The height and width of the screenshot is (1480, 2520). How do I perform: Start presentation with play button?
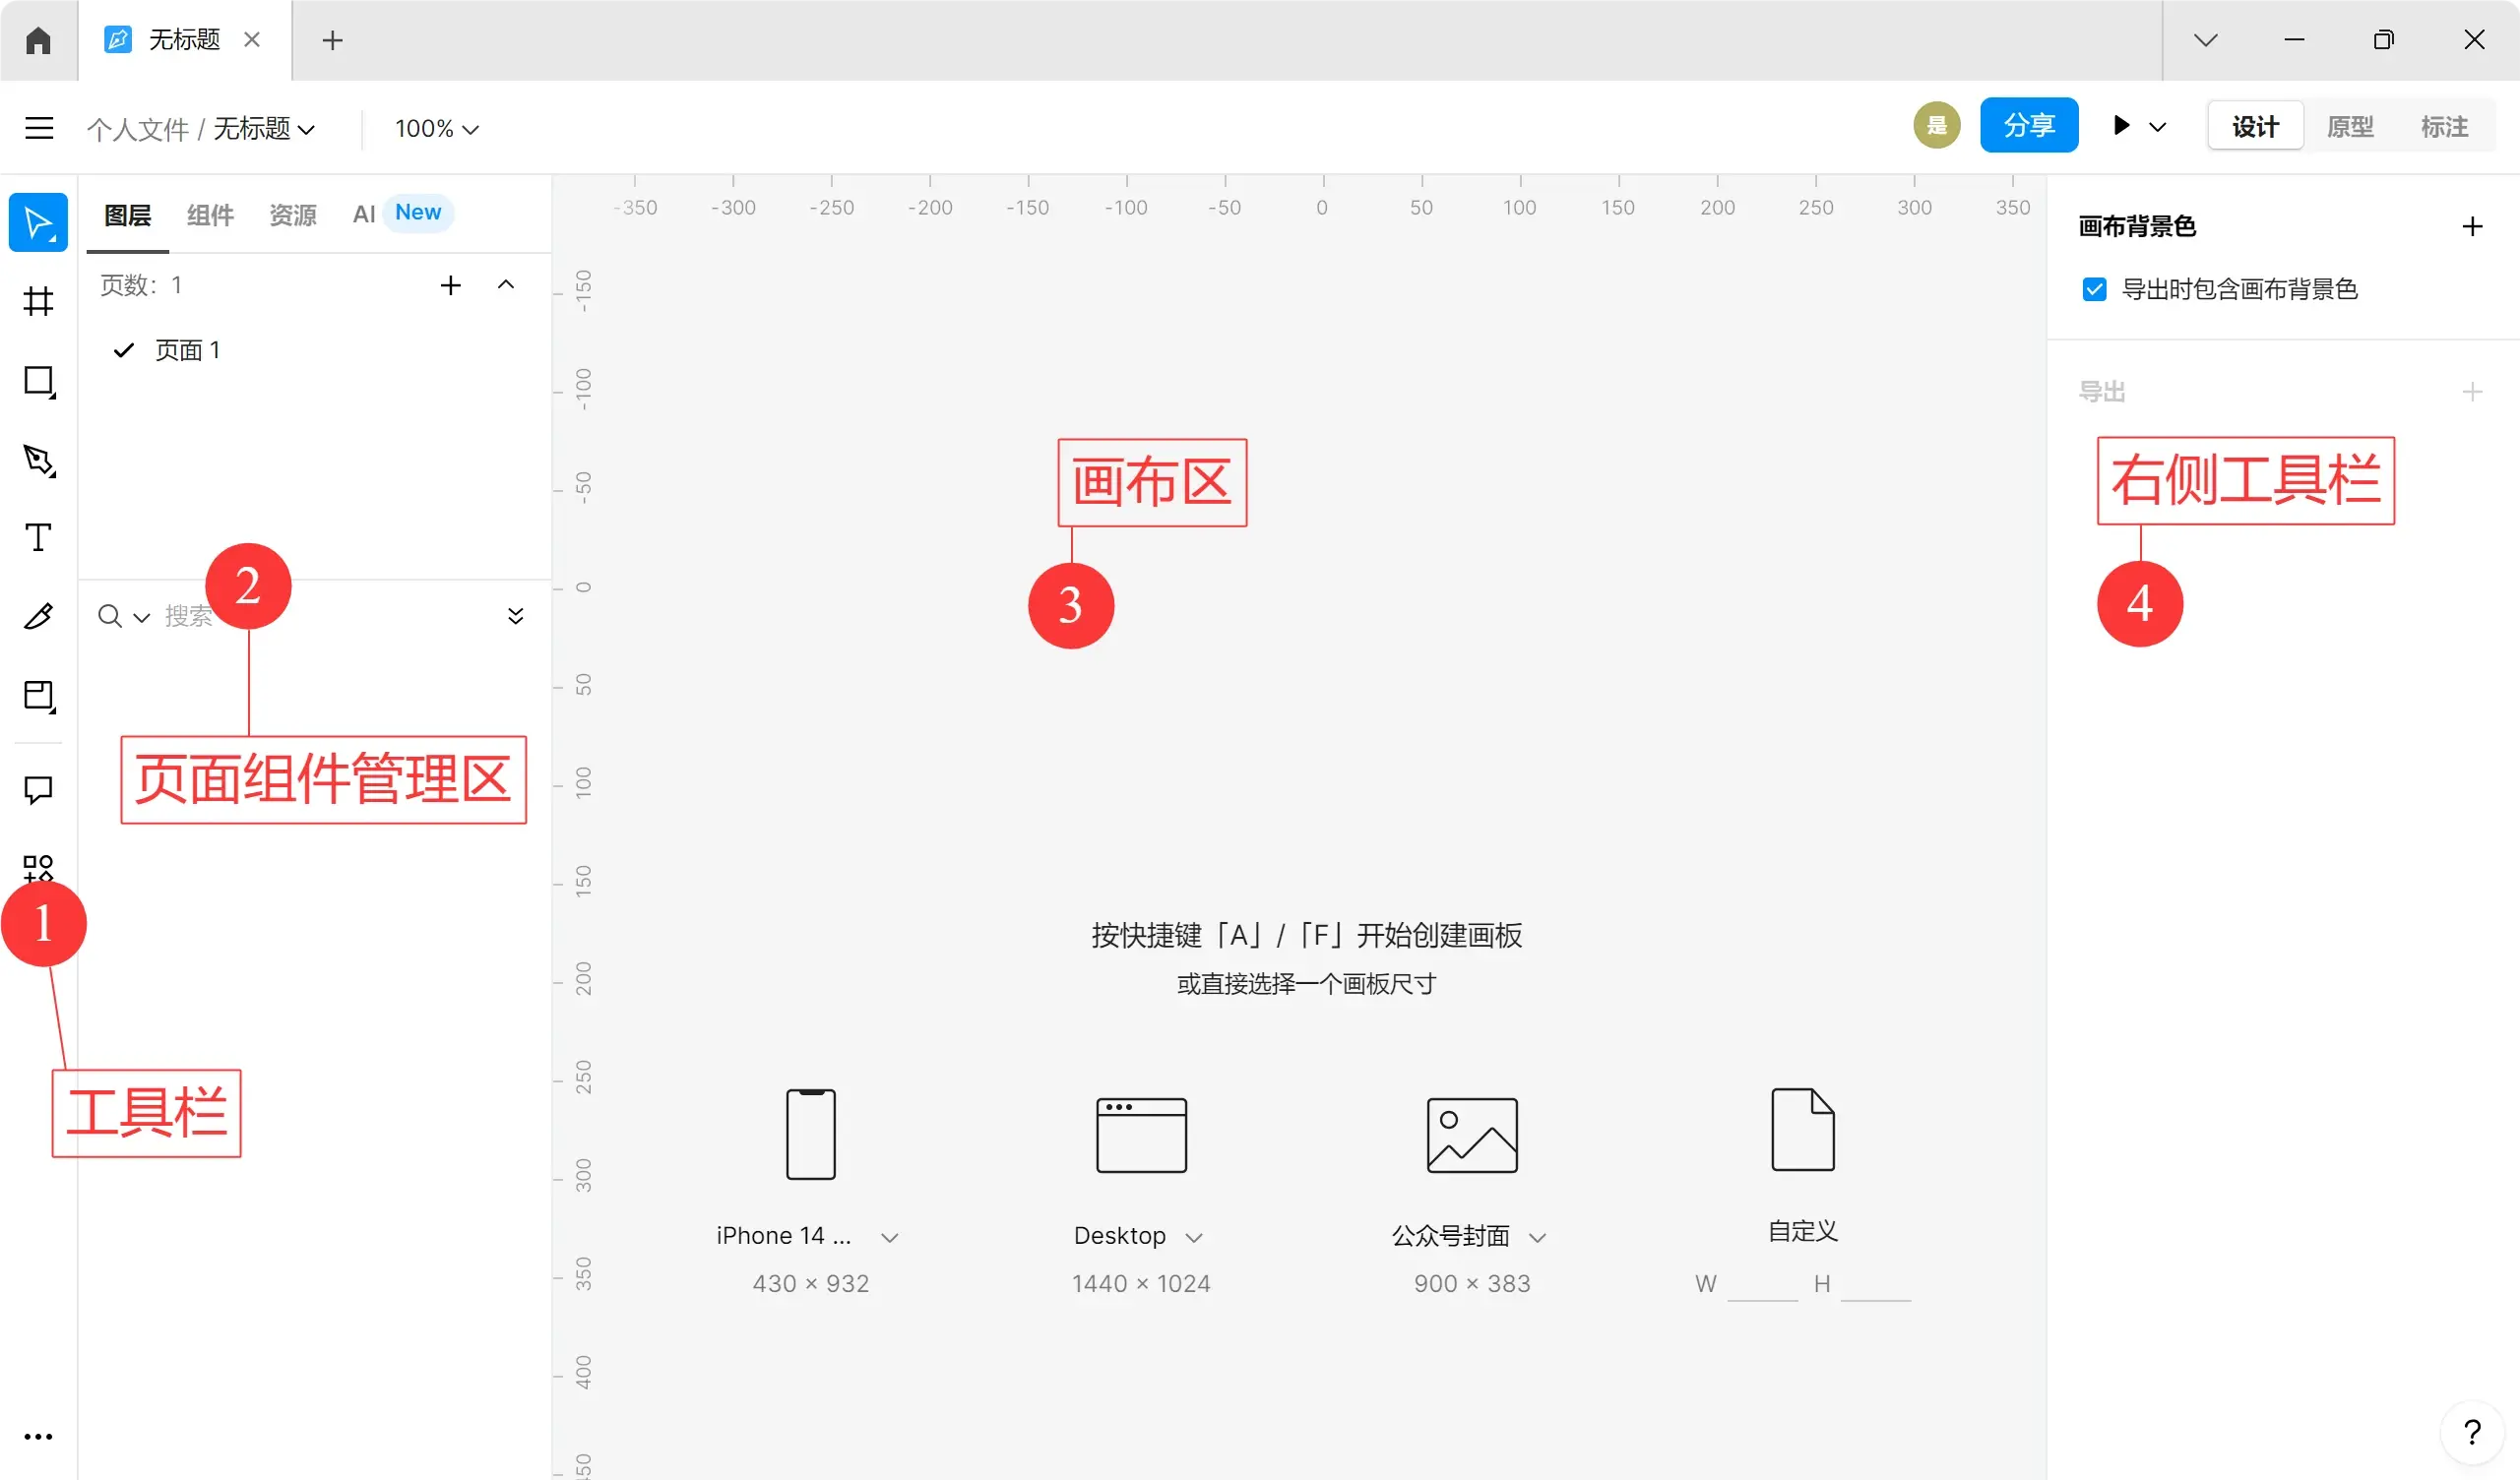(2120, 125)
